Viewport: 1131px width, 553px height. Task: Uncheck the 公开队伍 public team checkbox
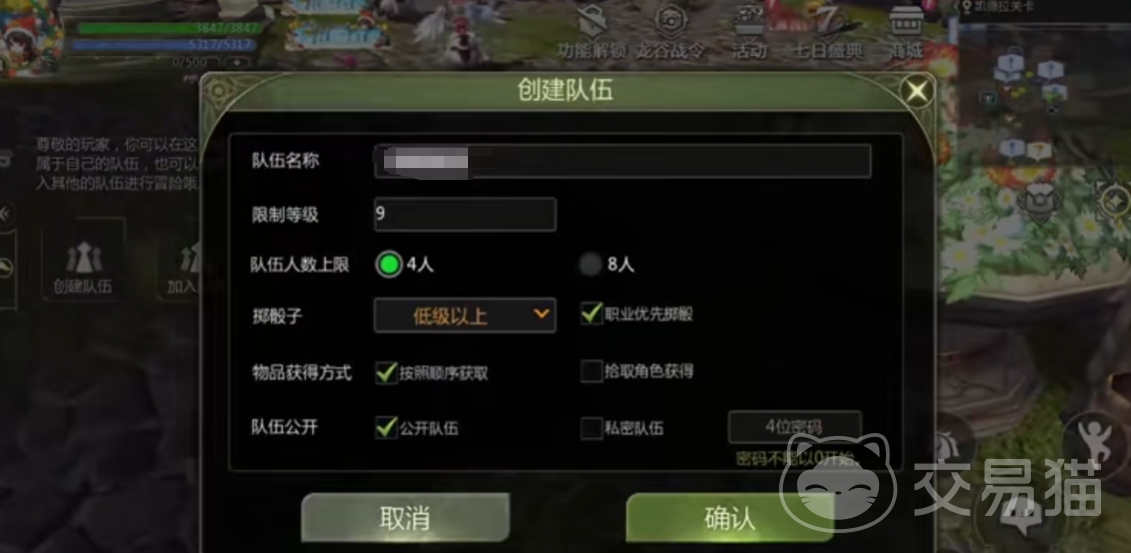[387, 428]
